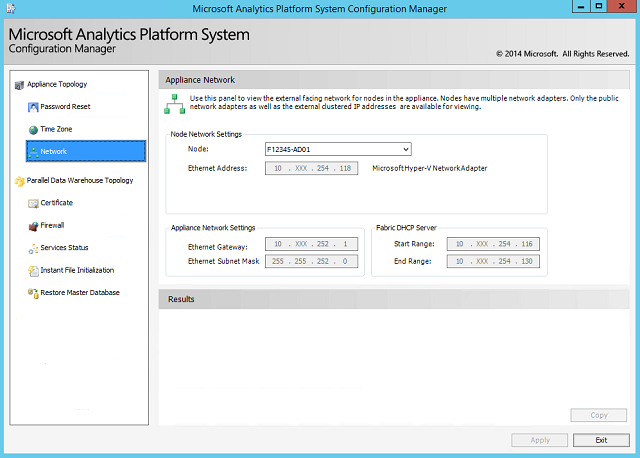Click the 'Fabric DHCP Server' group title
The height and width of the screenshot is (458, 640).
pyautogui.click(x=406, y=228)
